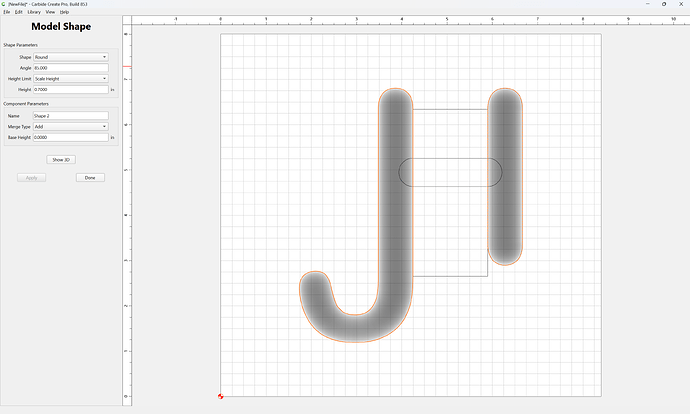Viewport: 690px width, 414px height.
Task: Click the Apply button
Action: click(x=32, y=178)
